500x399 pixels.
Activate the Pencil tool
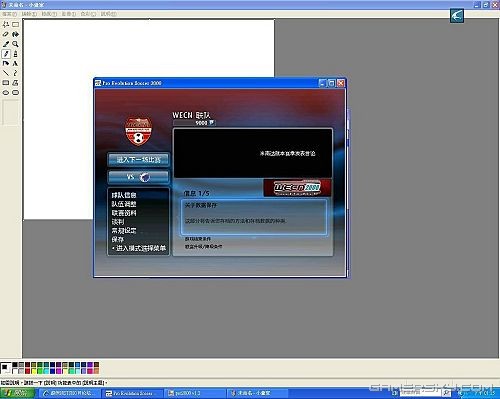pos(6,54)
